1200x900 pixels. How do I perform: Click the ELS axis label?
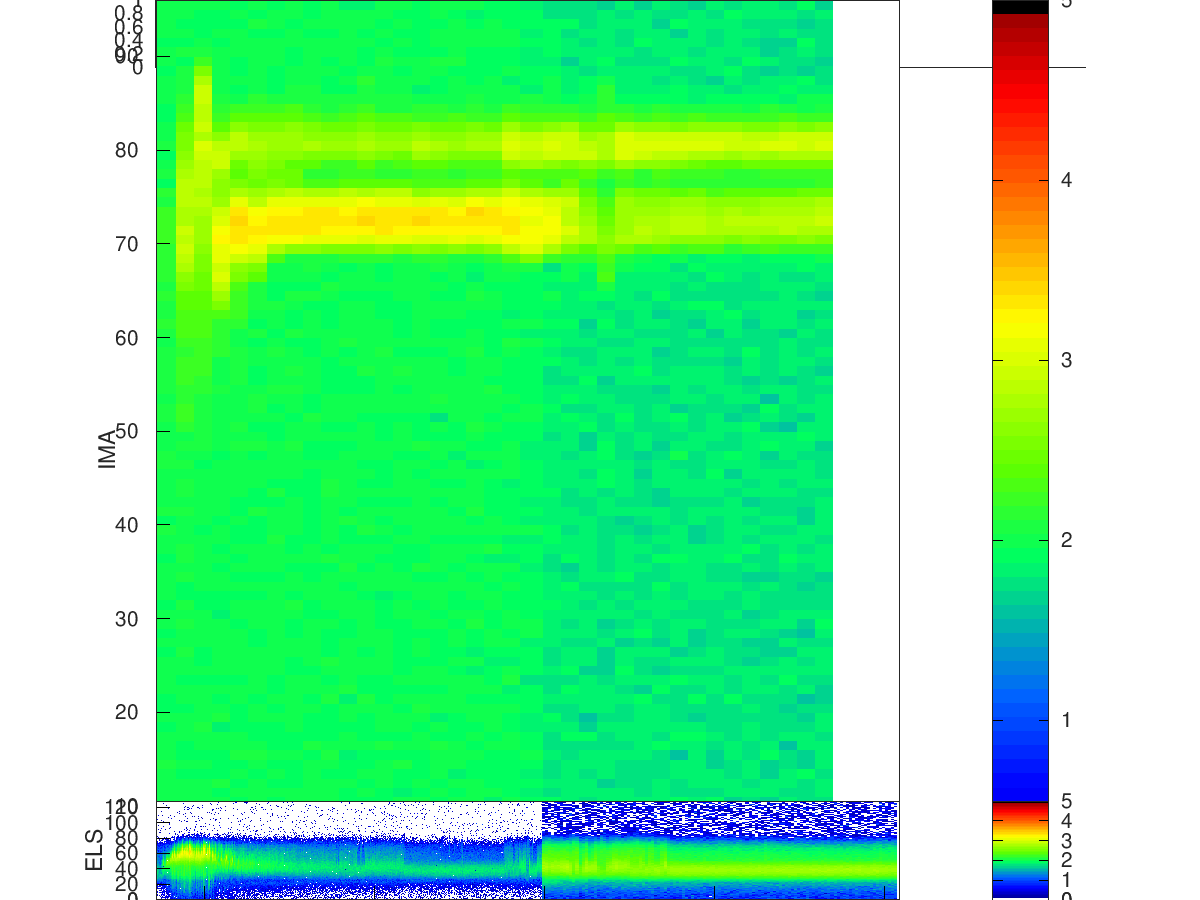point(95,850)
